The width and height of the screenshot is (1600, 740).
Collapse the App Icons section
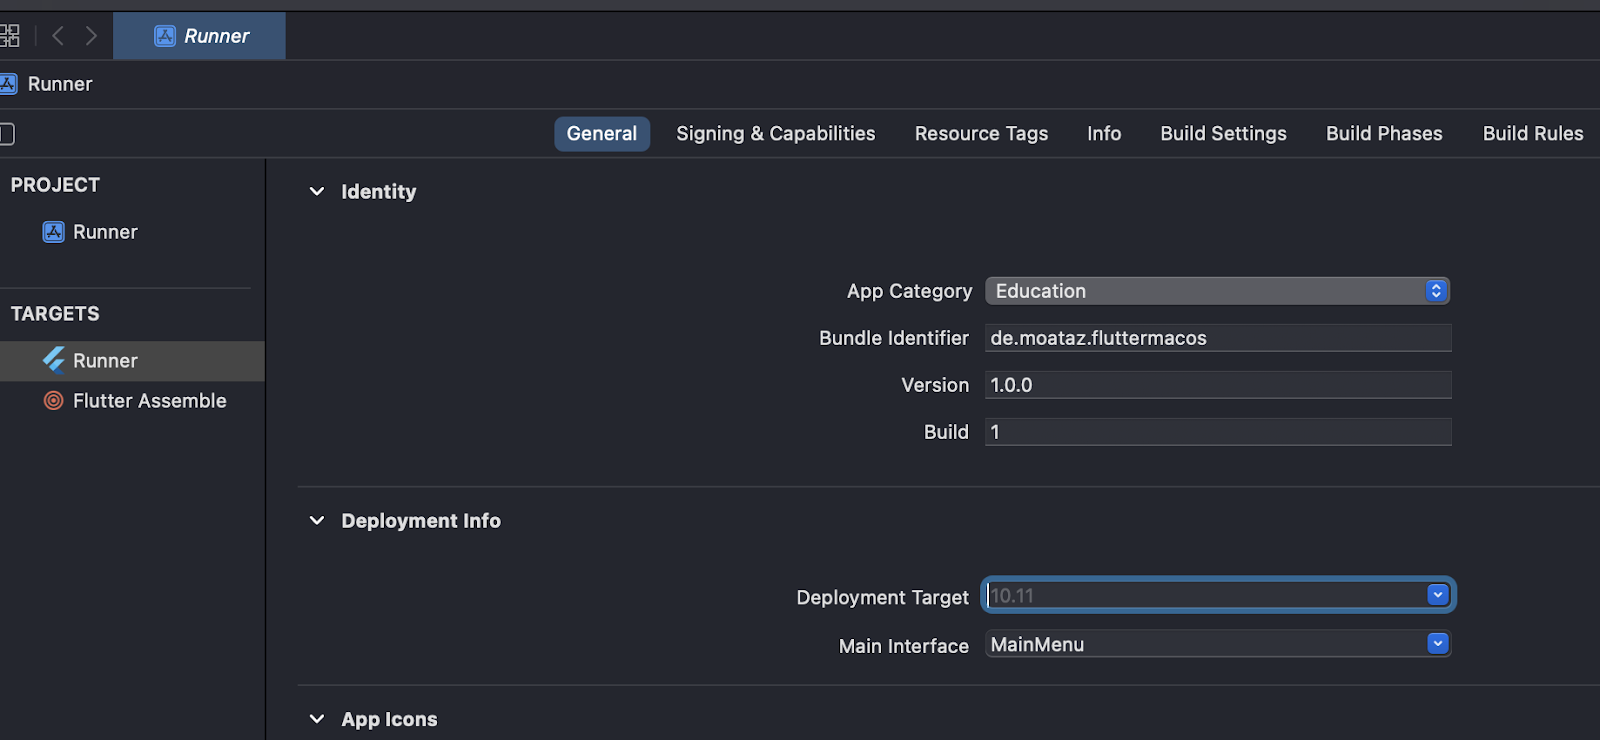tap(317, 719)
